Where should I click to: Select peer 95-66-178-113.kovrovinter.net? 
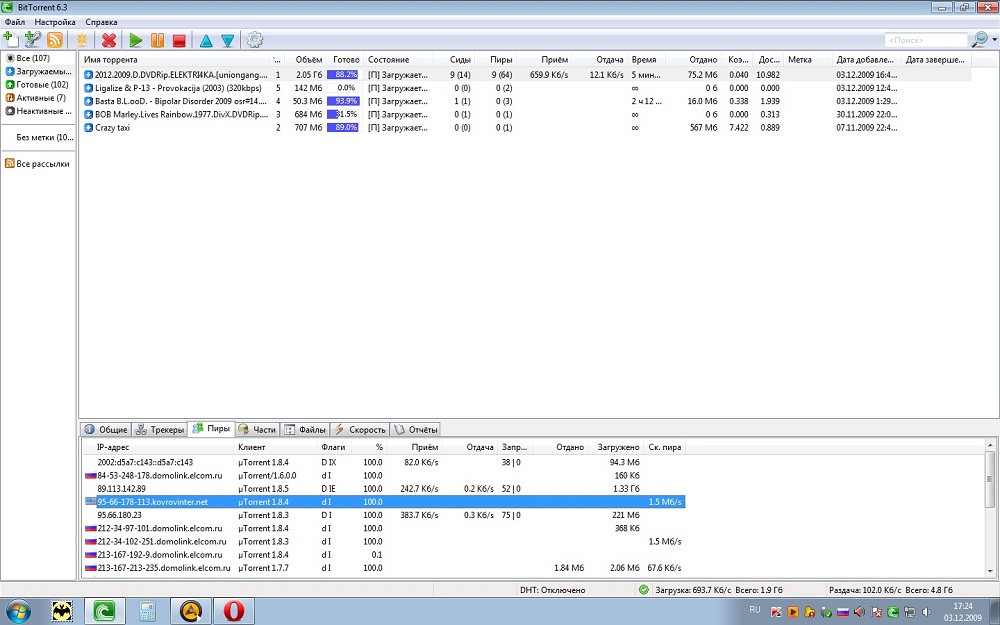coord(384,502)
